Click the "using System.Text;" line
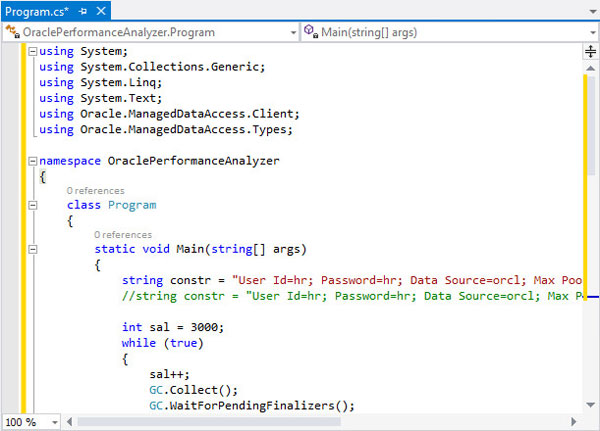 101,98
